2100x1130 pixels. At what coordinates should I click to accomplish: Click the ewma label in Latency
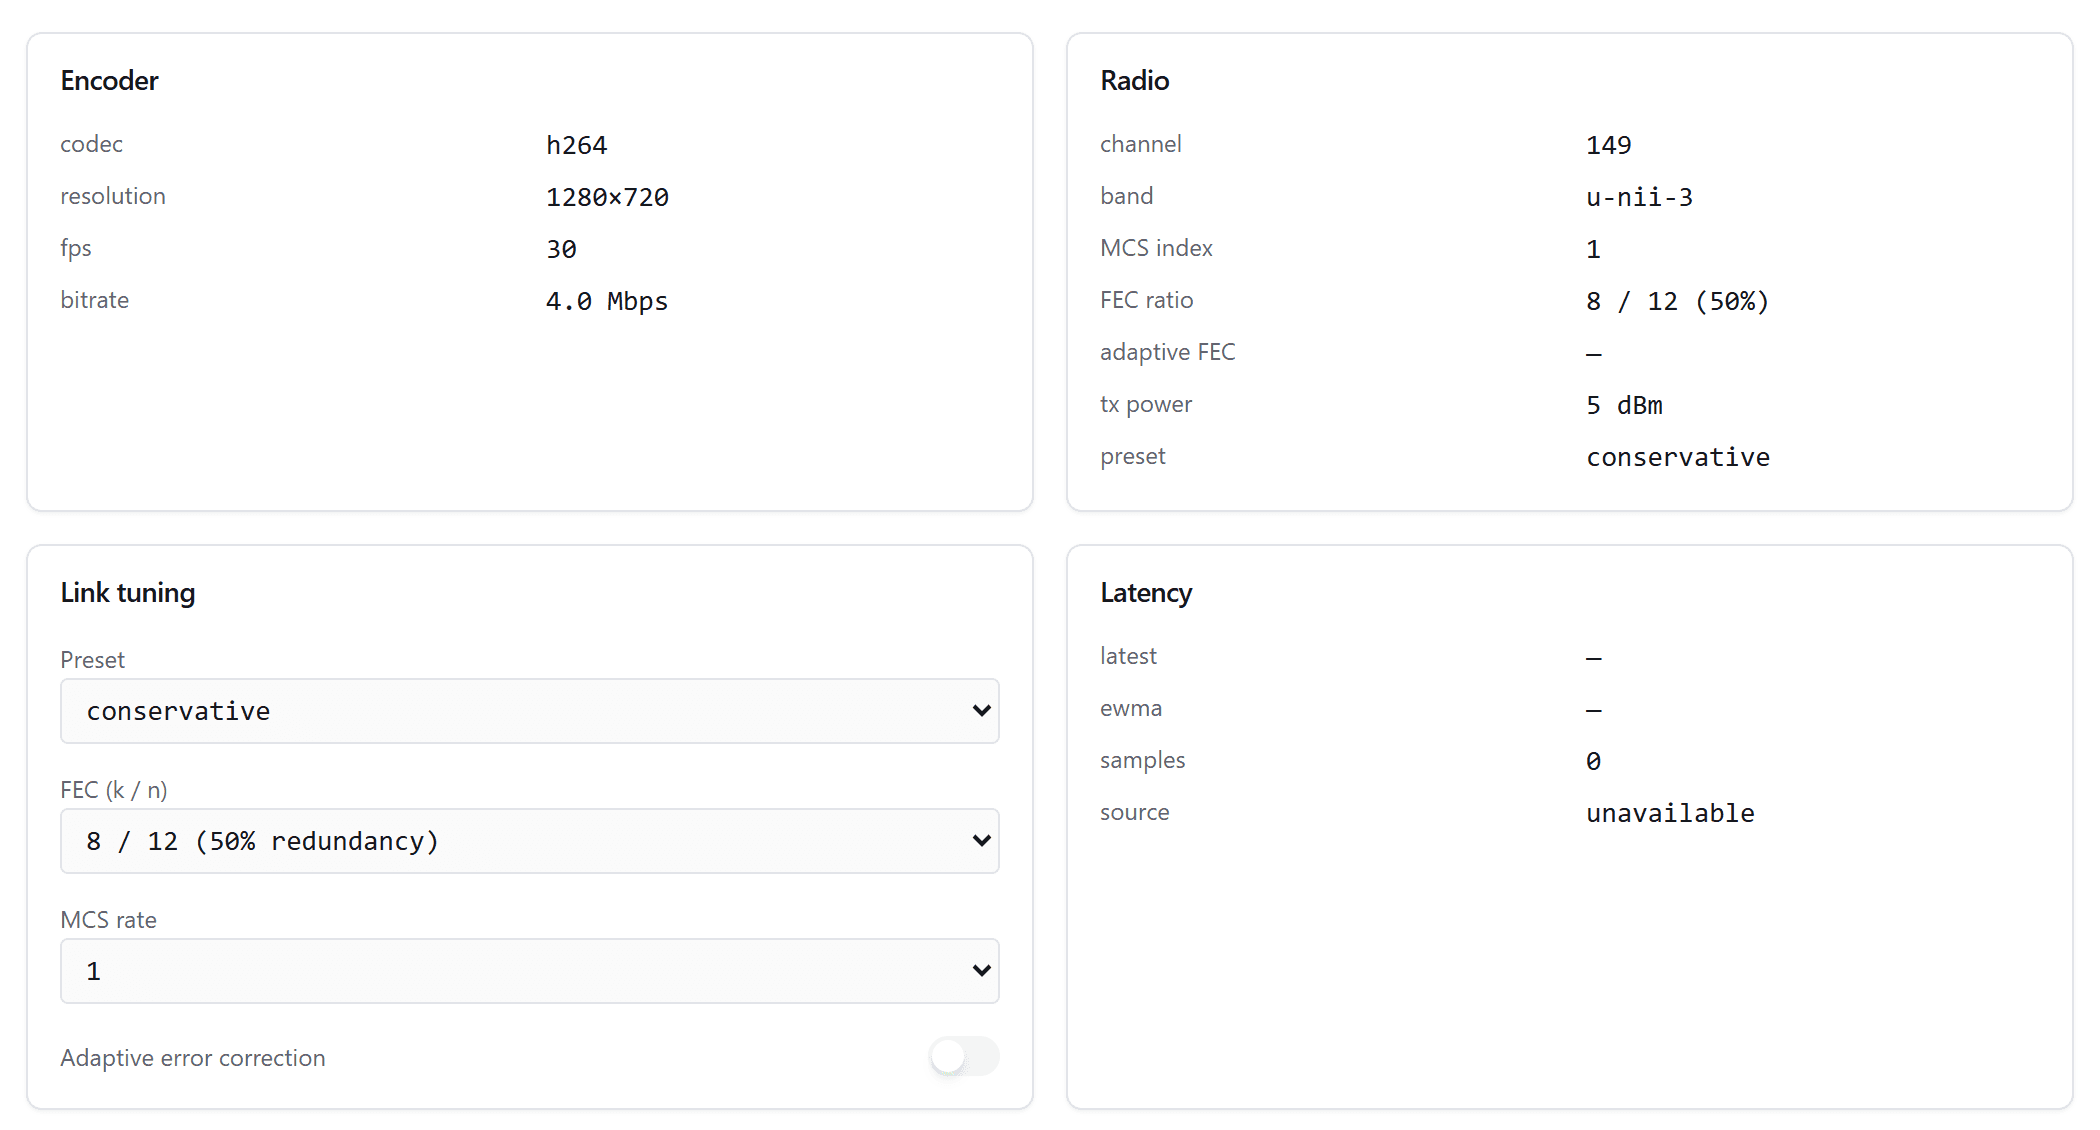(1131, 708)
